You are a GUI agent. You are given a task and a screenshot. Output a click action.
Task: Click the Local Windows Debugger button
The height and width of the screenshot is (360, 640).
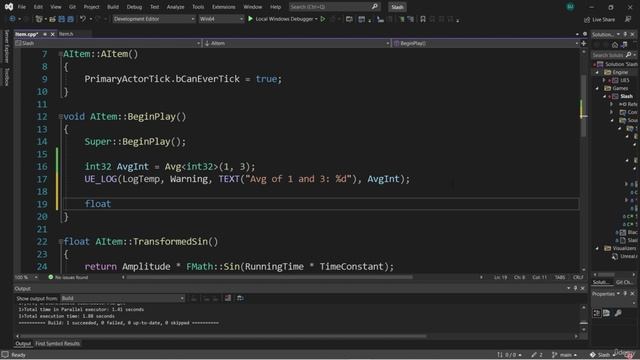284,19
